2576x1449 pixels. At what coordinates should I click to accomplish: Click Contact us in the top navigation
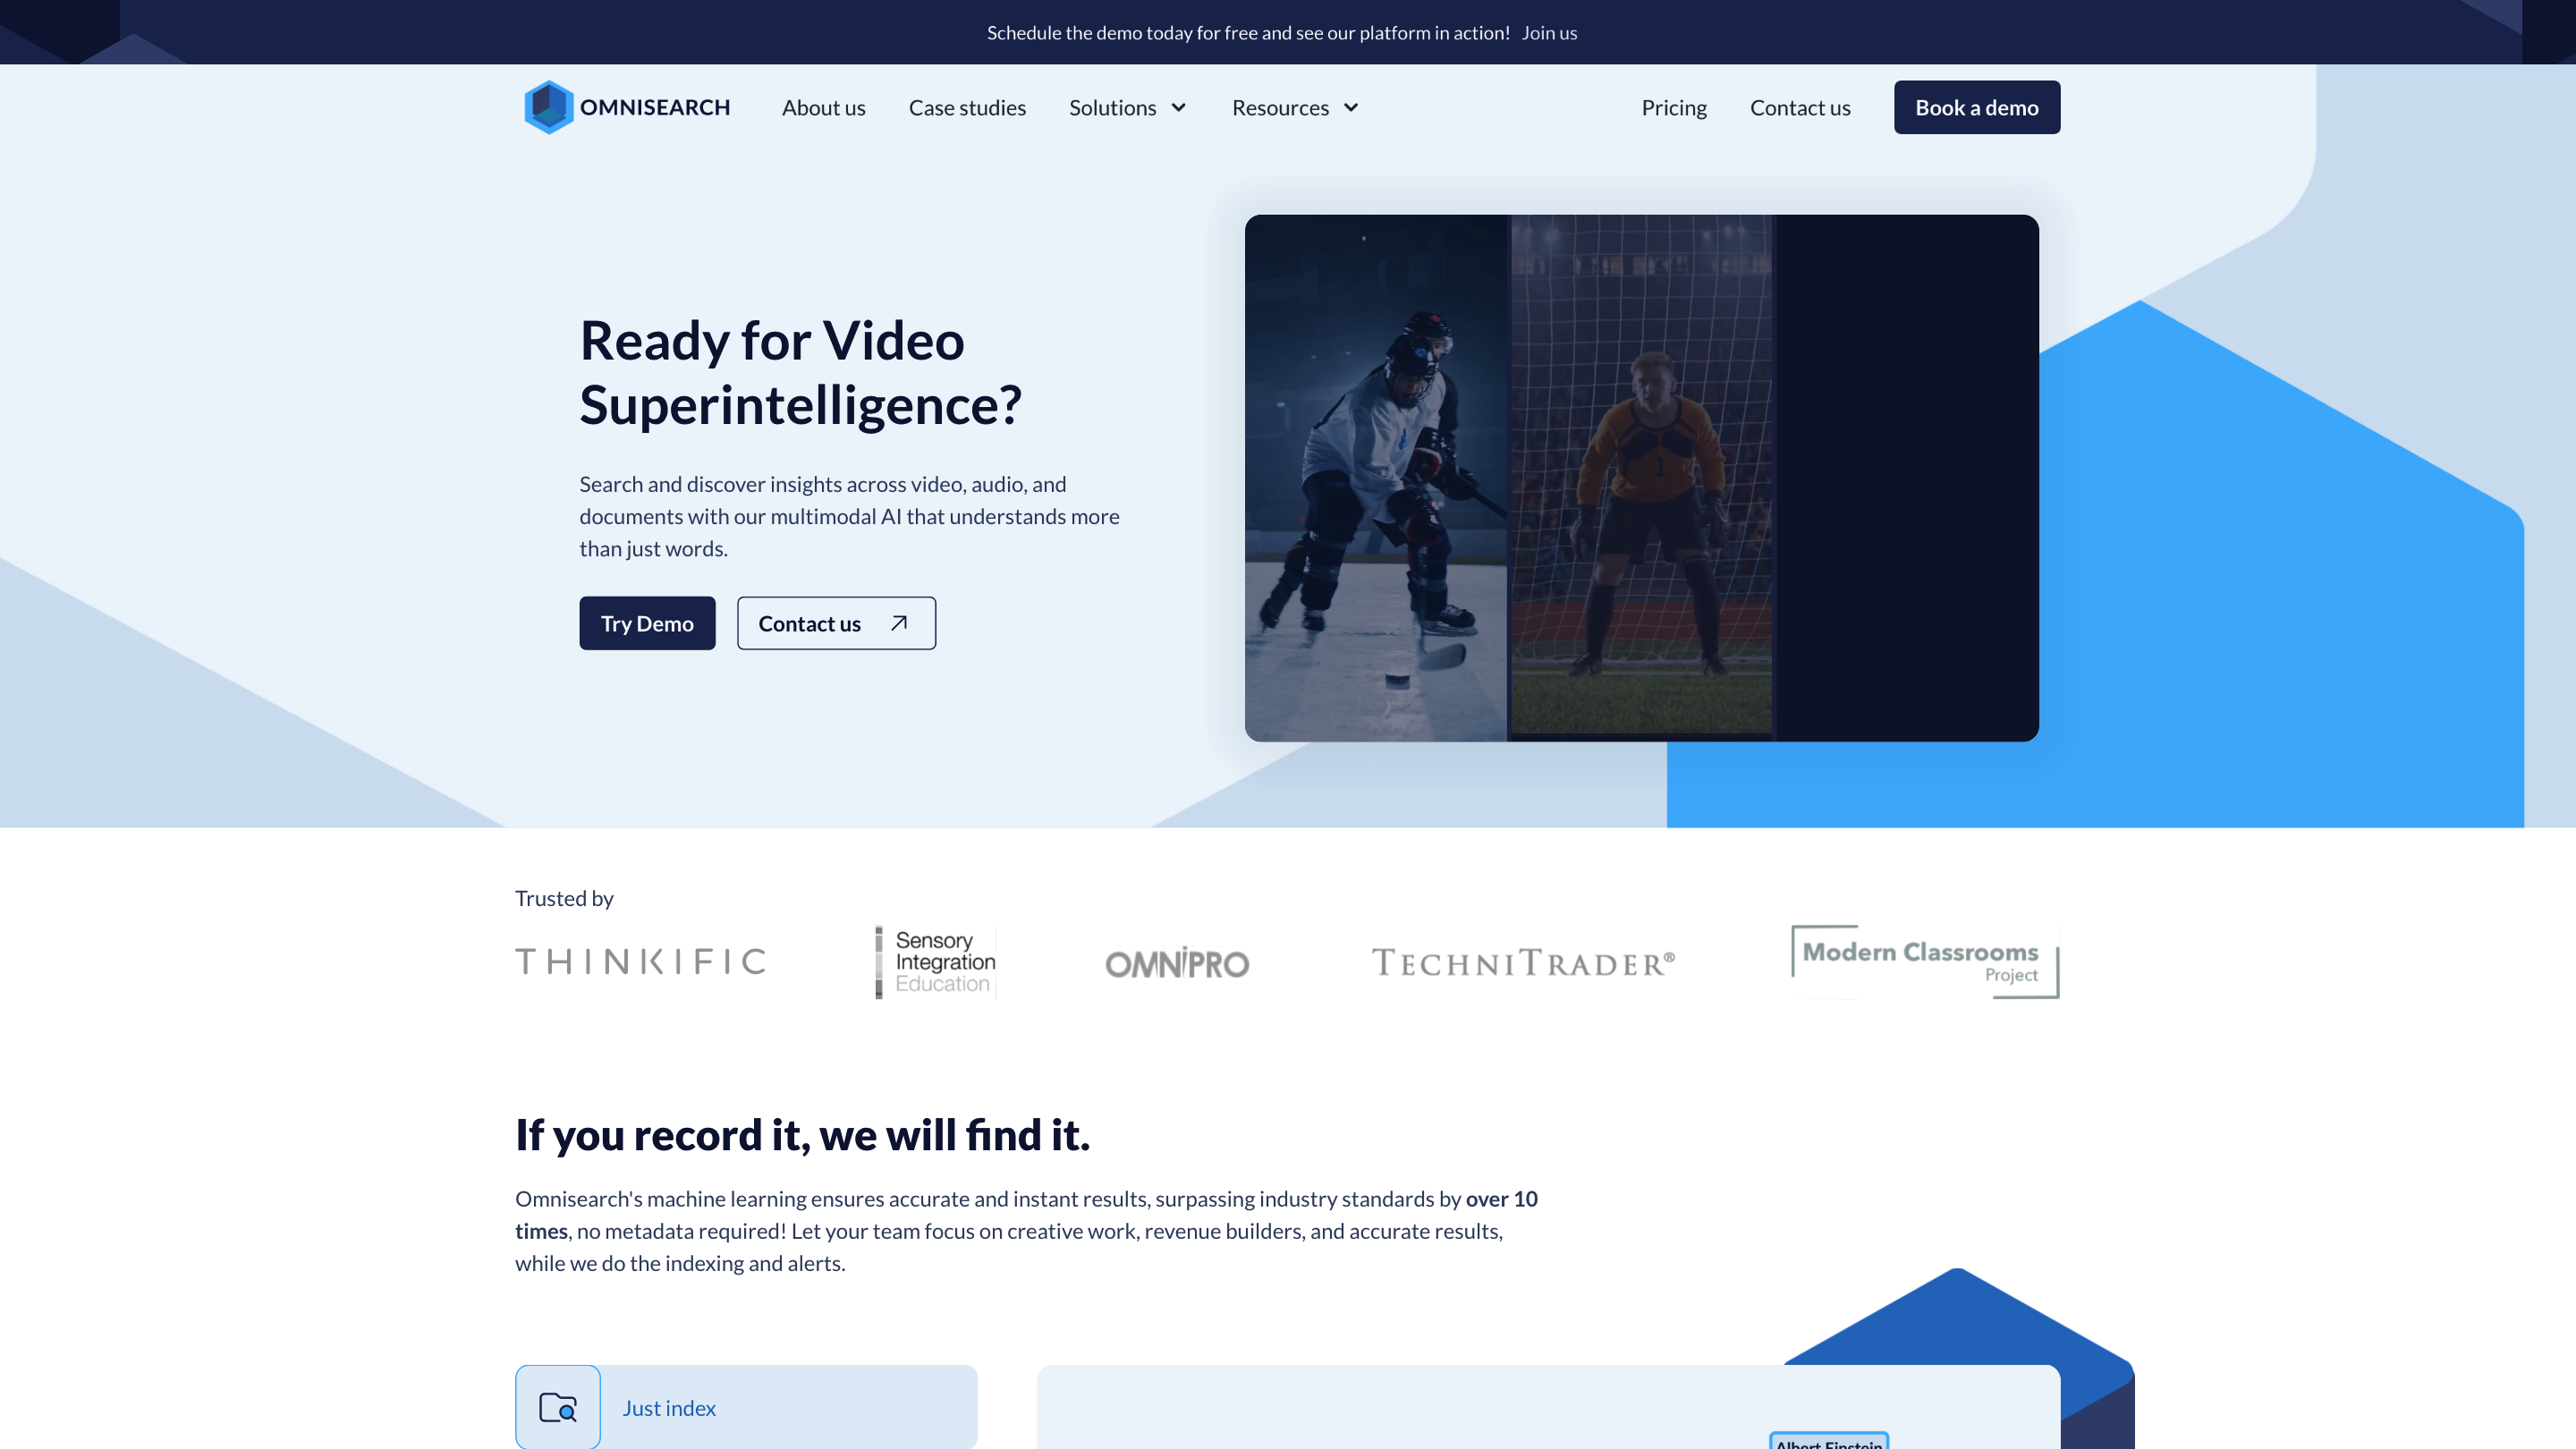[x=1800, y=107]
